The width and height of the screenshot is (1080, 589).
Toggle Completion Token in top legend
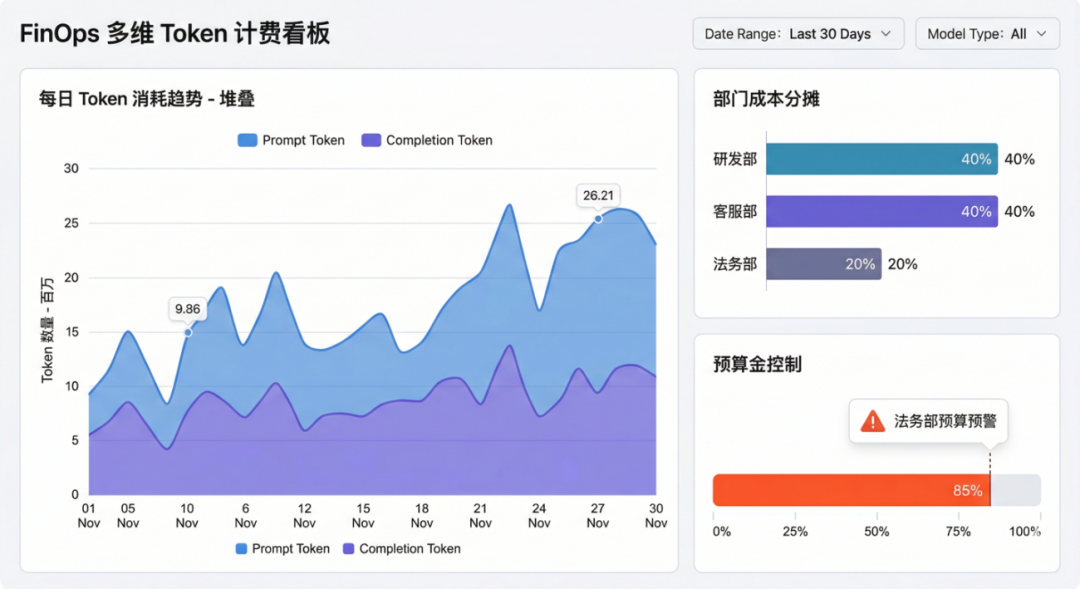[427, 141]
